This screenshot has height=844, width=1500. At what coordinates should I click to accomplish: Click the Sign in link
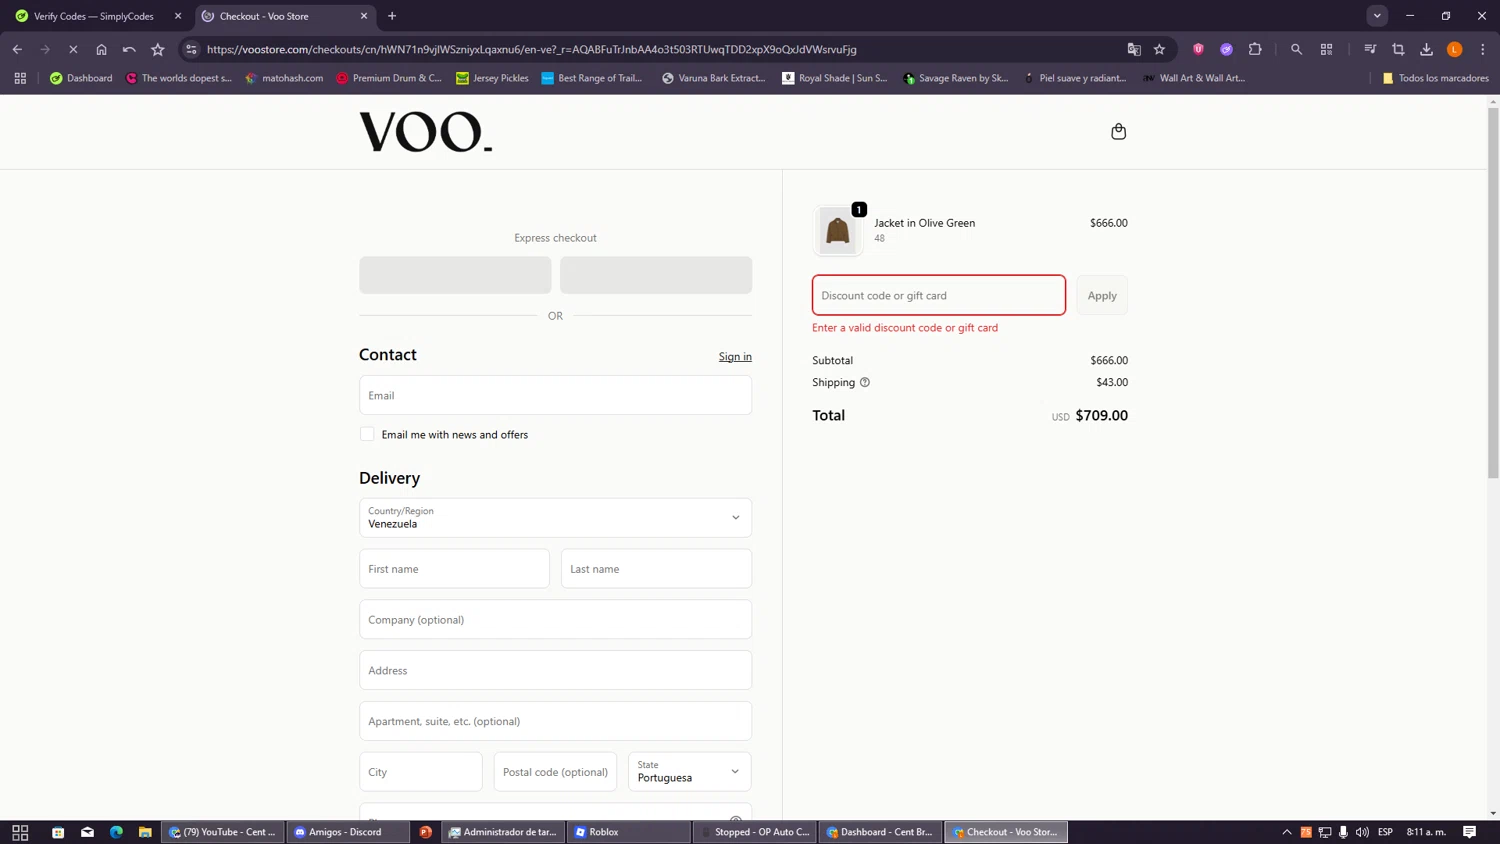[735, 357]
